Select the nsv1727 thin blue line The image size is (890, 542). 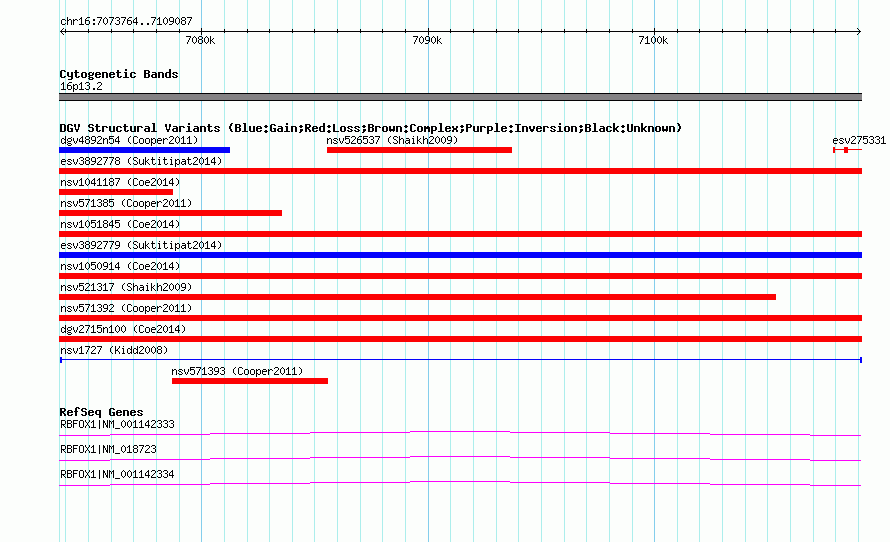tap(461, 360)
